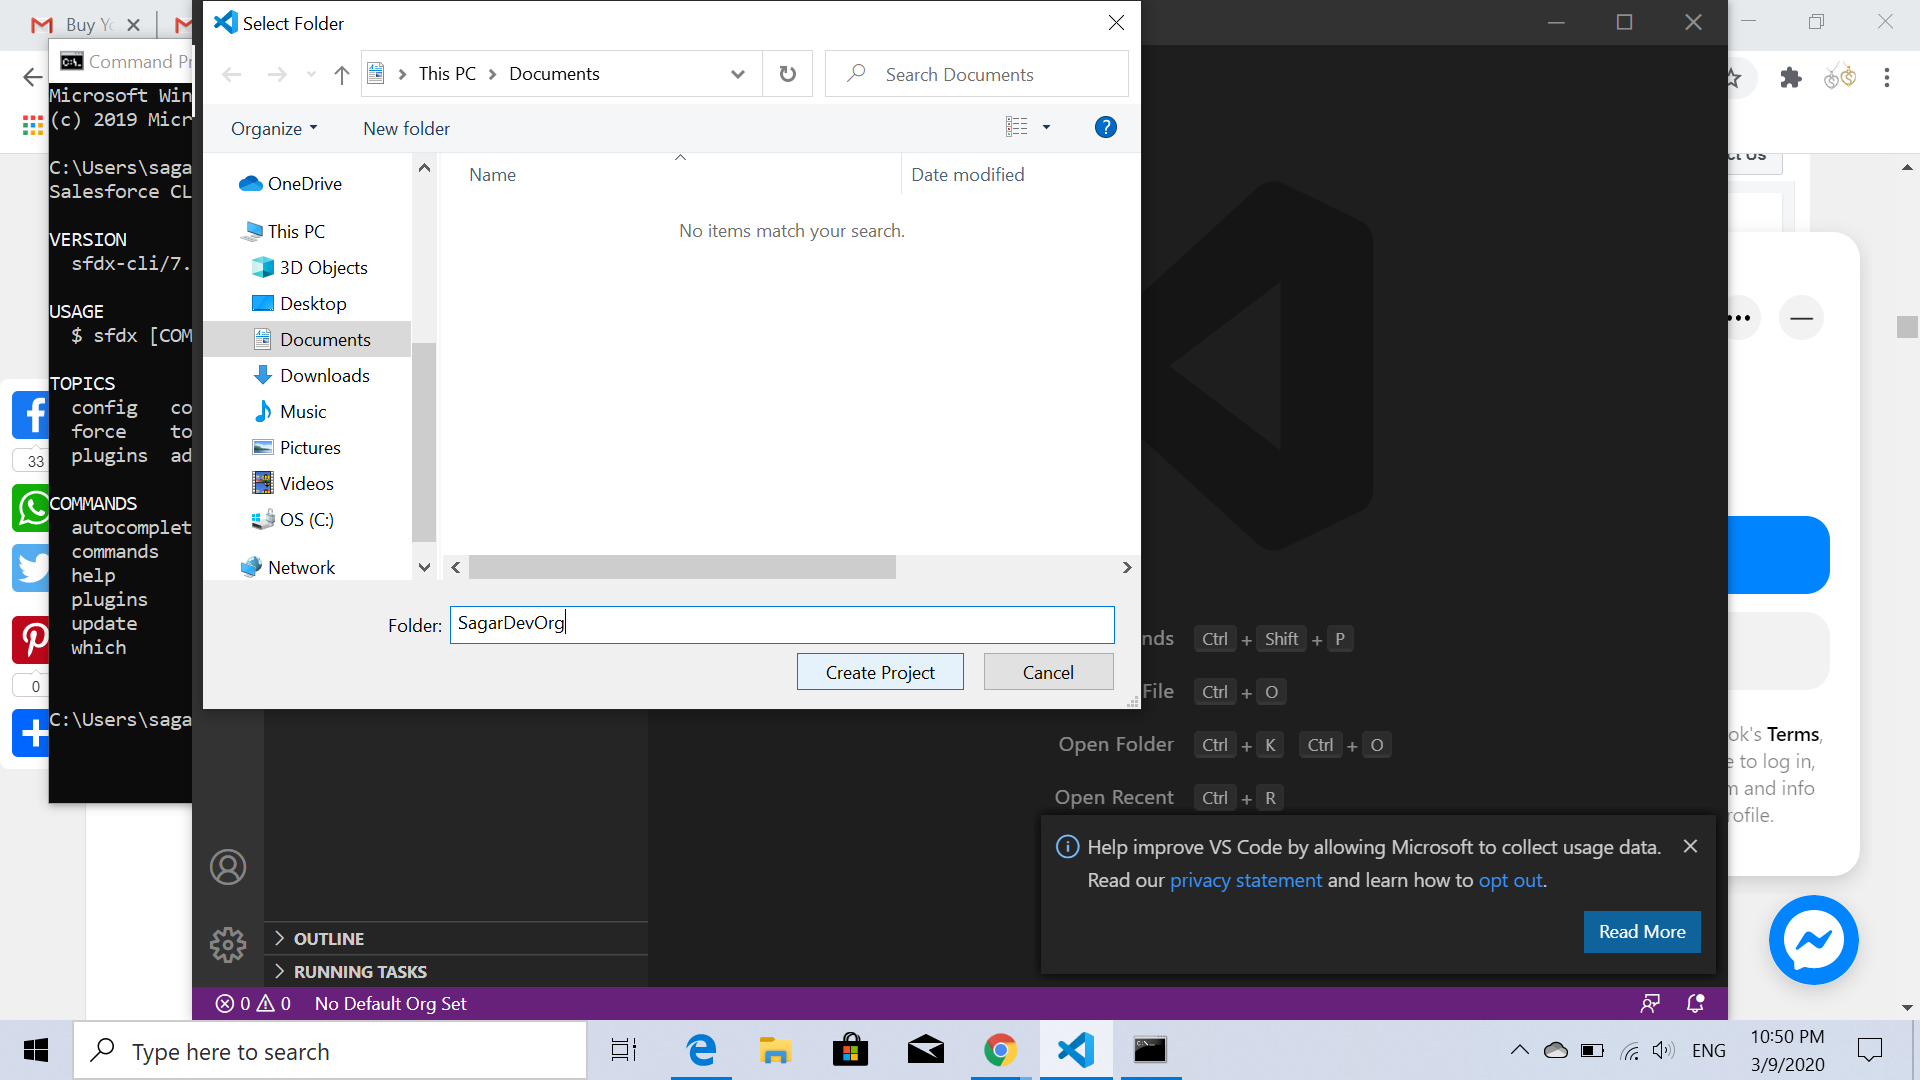
Task: Click navigation pane scroll up arrow
Action: pyautogui.click(x=424, y=168)
